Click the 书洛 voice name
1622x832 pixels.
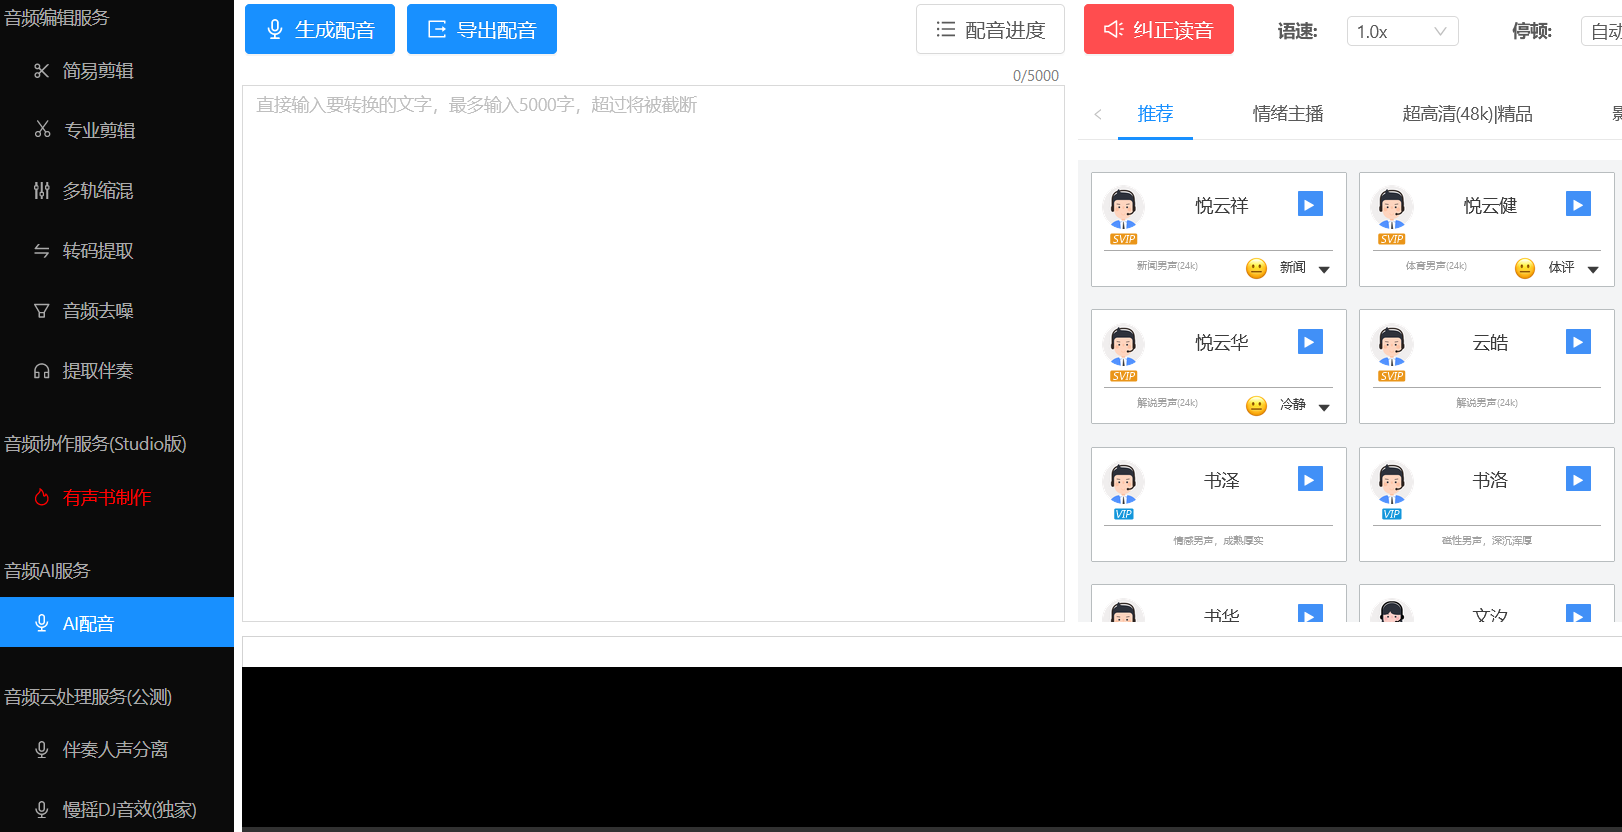pos(1490,481)
